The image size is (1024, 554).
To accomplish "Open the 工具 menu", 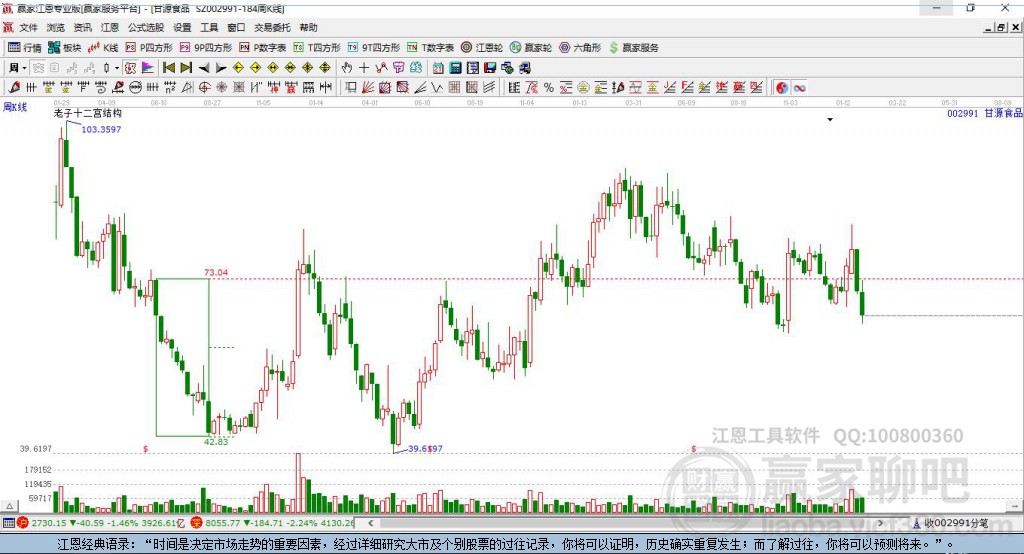I will [x=209, y=27].
